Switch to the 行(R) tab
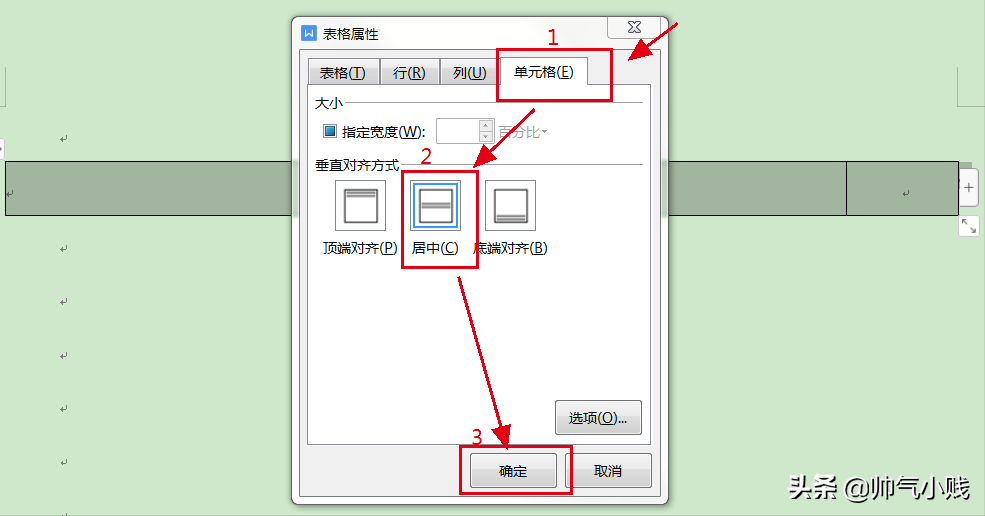 click(x=409, y=73)
